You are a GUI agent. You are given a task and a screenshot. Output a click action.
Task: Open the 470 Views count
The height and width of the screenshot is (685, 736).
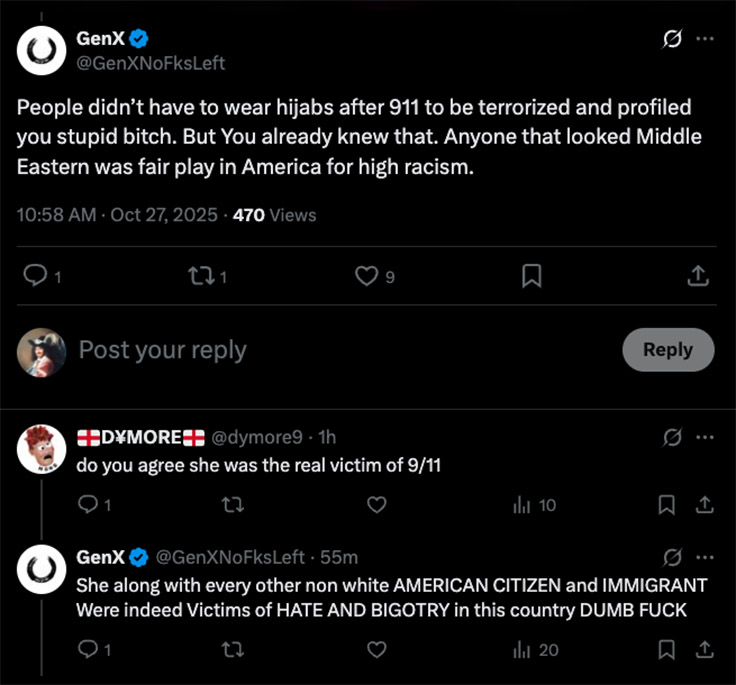tap(273, 214)
